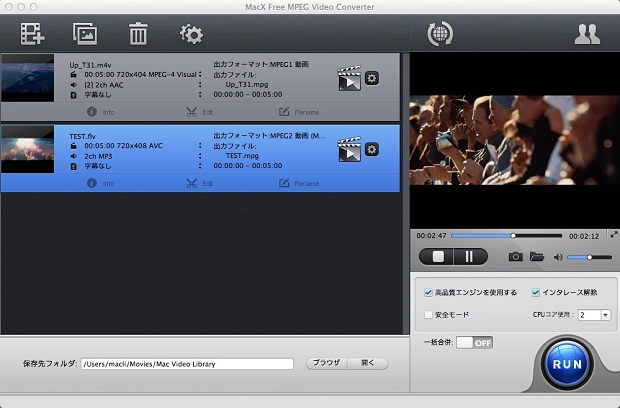The height and width of the screenshot is (408, 620).
Task: Click 出力フォーマット:MPEG1 動画 text
Action: coord(261,64)
